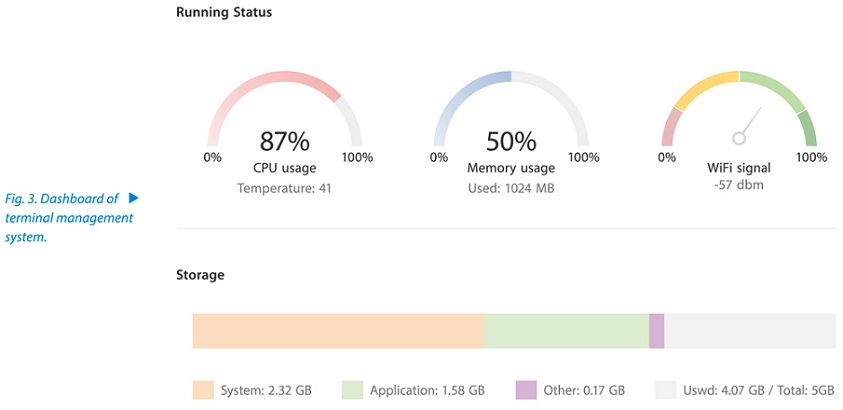Click the 50% Memory usage value

(x=511, y=141)
